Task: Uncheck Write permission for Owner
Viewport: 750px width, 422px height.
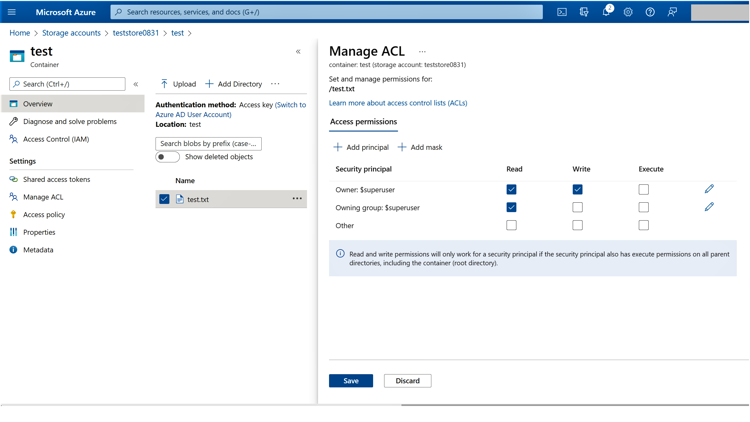Action: click(x=577, y=189)
